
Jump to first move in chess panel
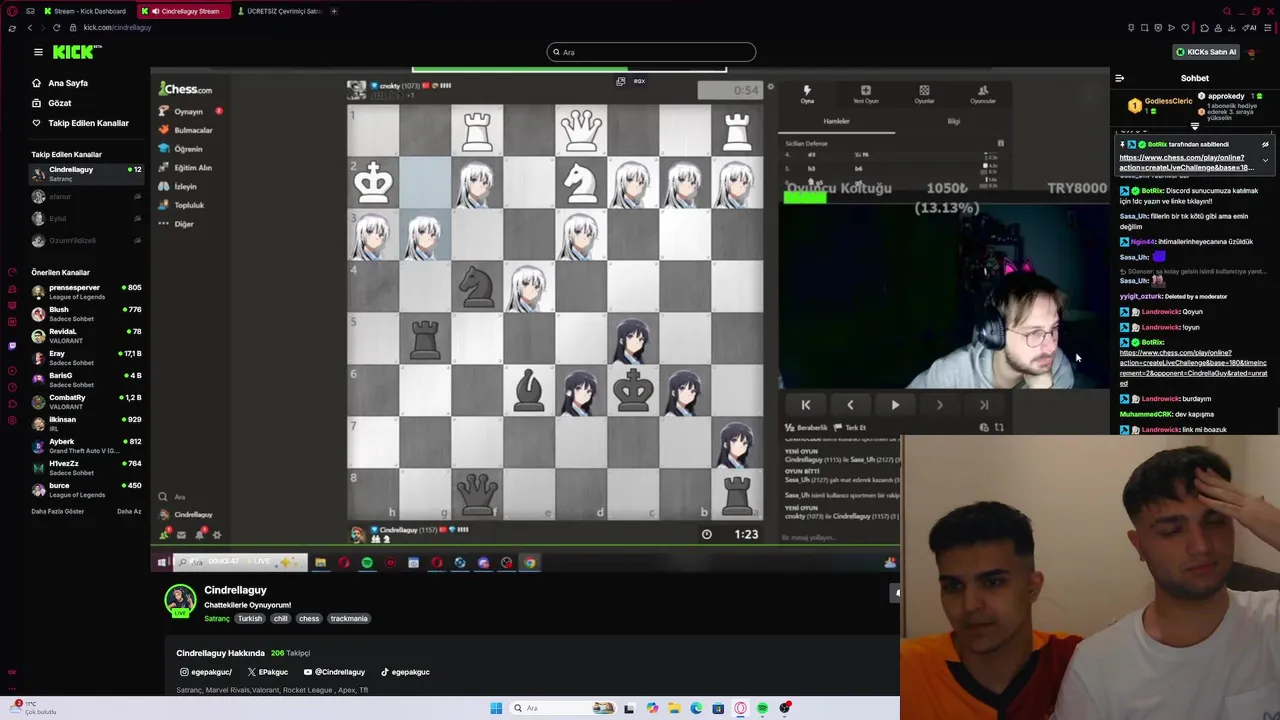[805, 405]
